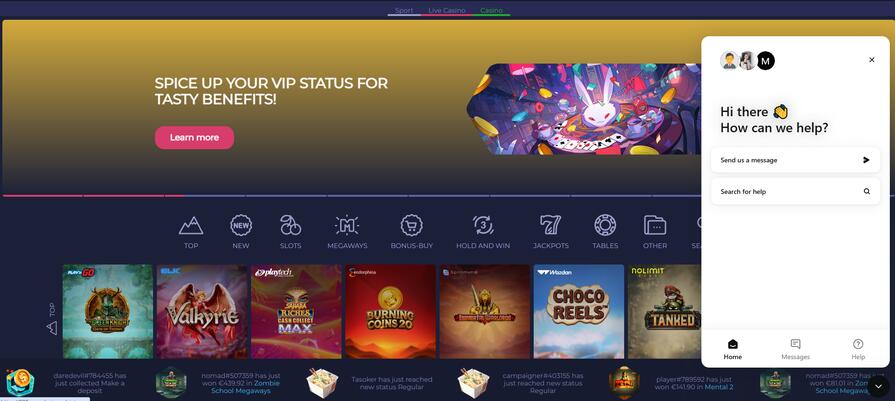Screen dimensions: 895x401
Task: Open the OTHER folder category icon
Action: click(655, 225)
